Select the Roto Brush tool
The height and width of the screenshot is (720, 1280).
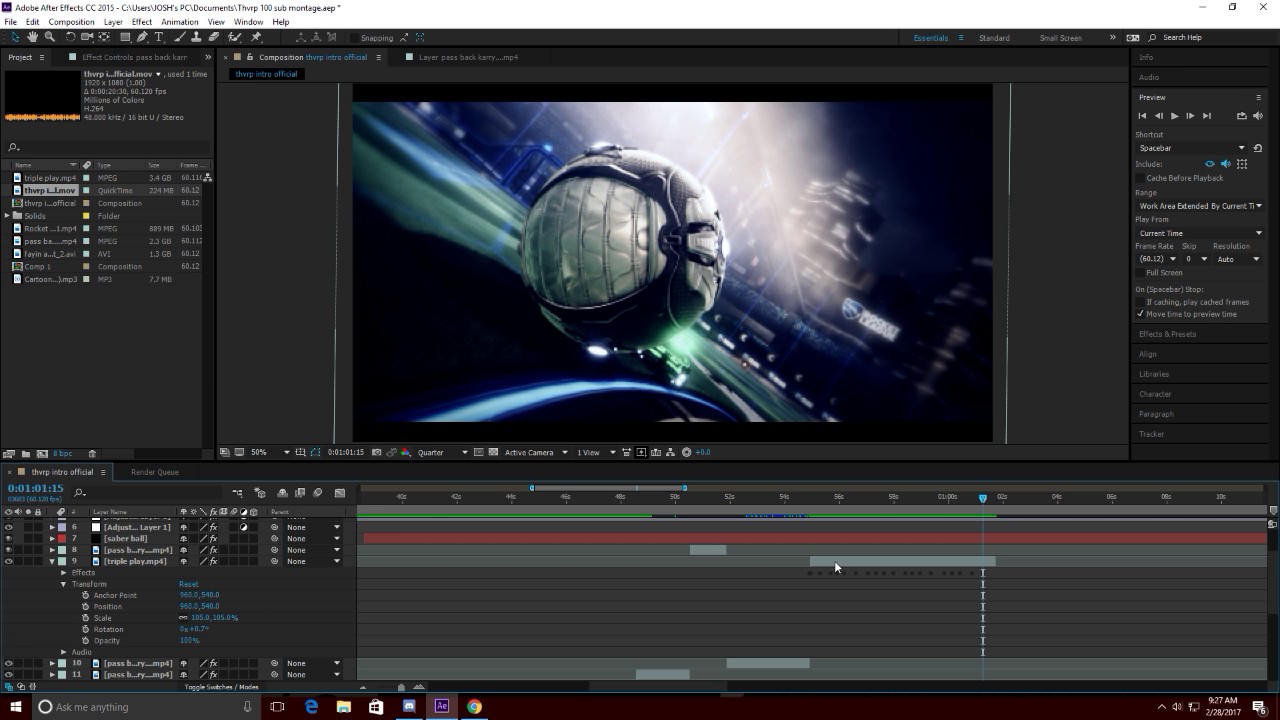[235, 37]
